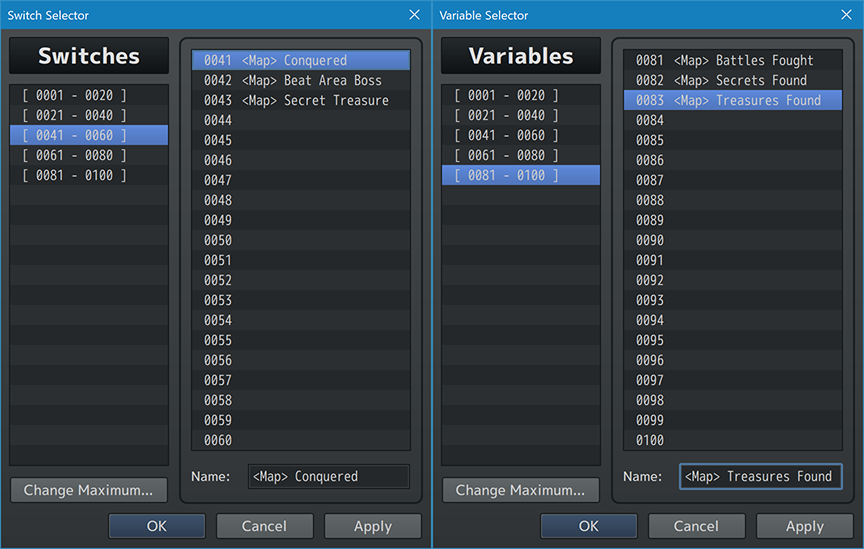This screenshot has height=549, width=864.
Task: Apply changes in Variable Selector
Action: tap(804, 526)
